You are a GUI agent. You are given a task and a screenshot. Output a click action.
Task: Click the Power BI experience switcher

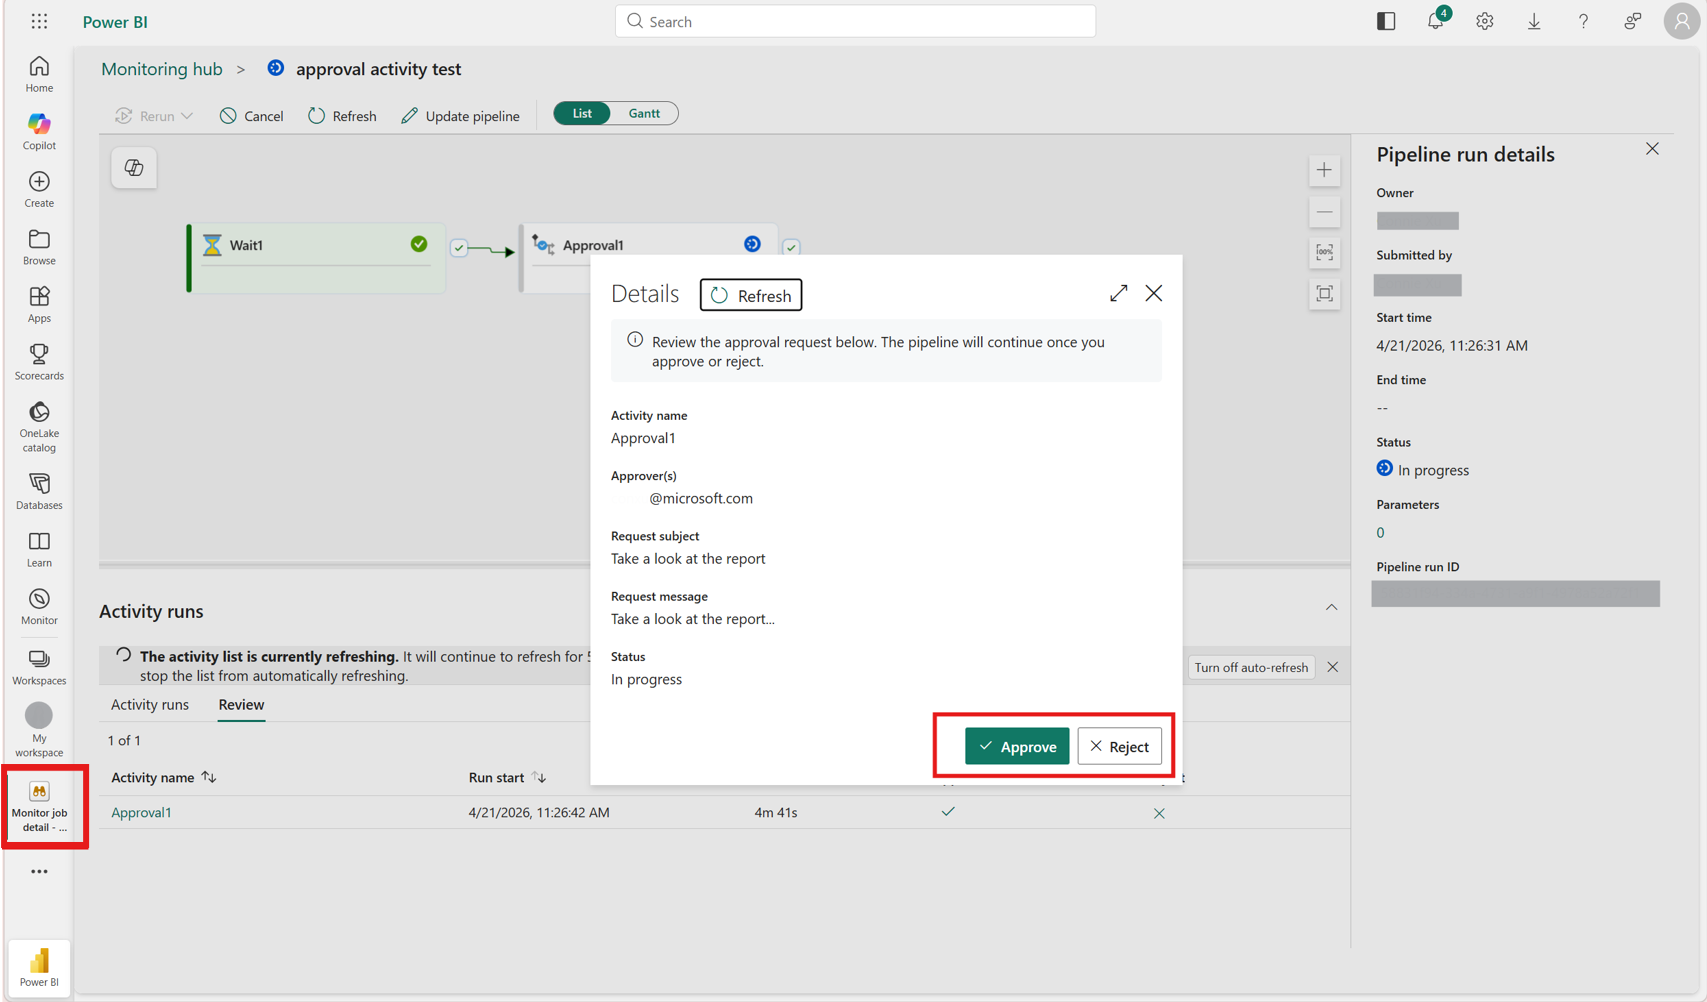[x=39, y=967]
